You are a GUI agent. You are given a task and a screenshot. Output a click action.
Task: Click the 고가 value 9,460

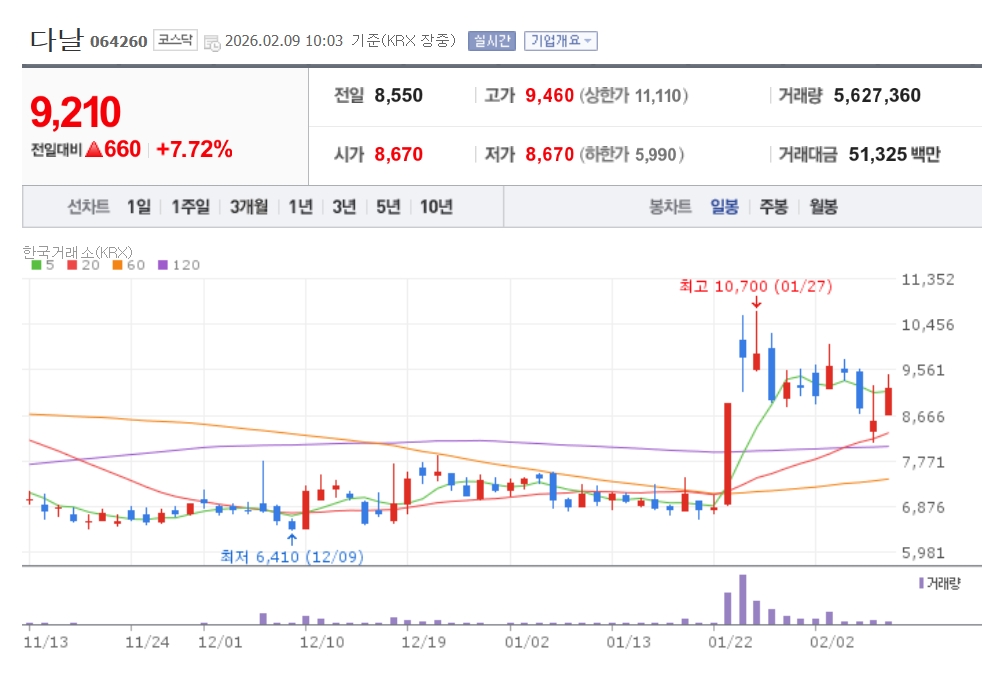click(x=549, y=95)
